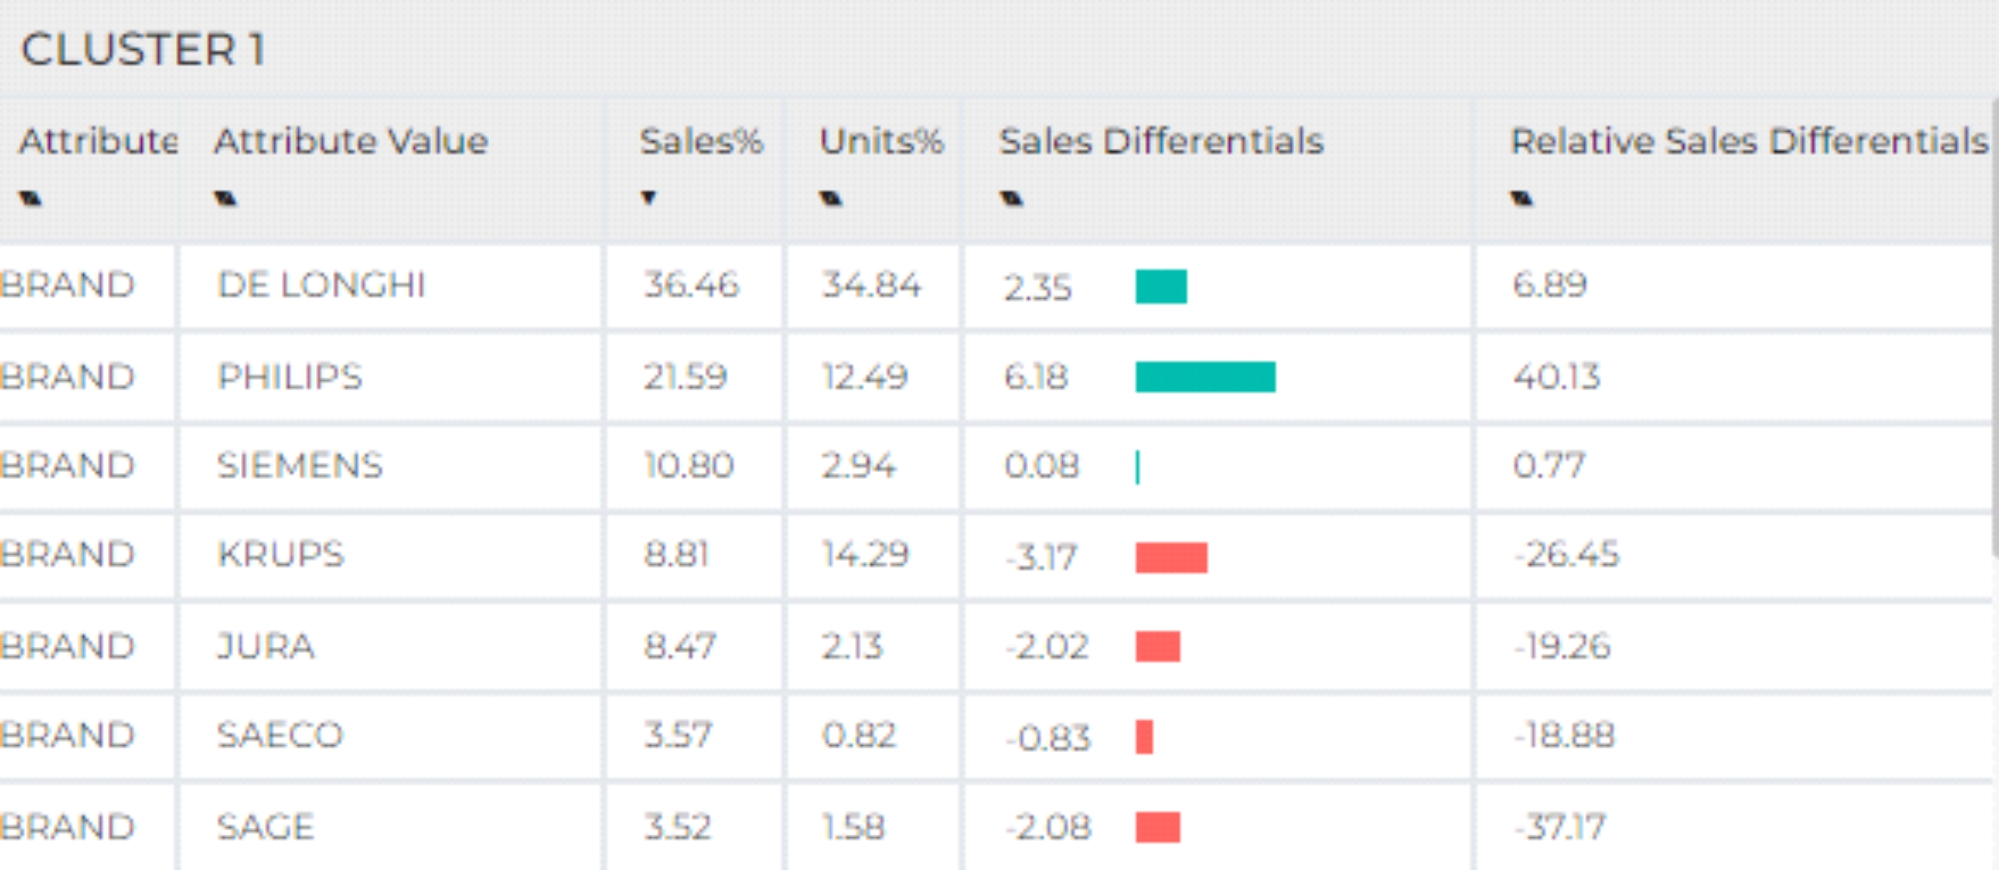Select the SIEMENS row name
The width and height of the screenshot is (1999, 870).
[x=300, y=466]
